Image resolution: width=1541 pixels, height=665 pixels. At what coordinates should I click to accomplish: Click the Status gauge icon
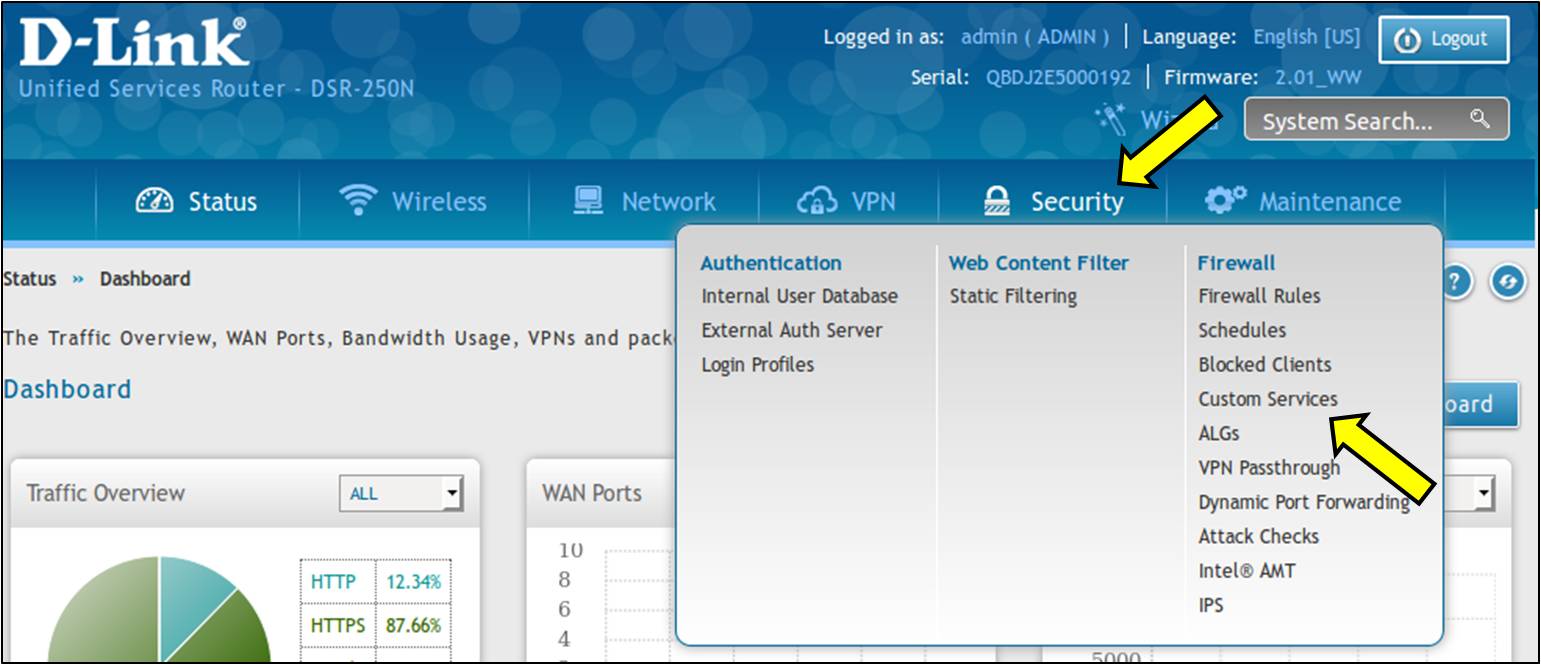(x=153, y=202)
